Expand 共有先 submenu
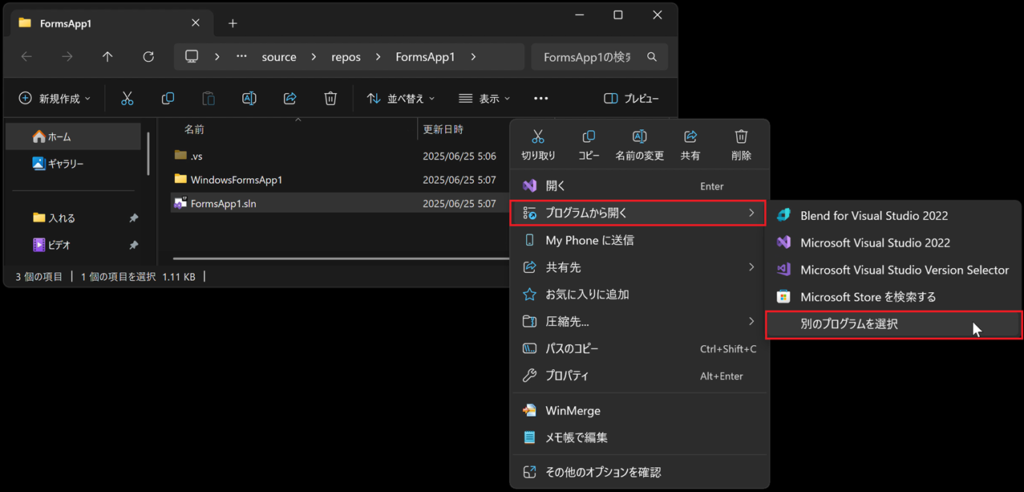1024x492 pixels. pos(639,267)
